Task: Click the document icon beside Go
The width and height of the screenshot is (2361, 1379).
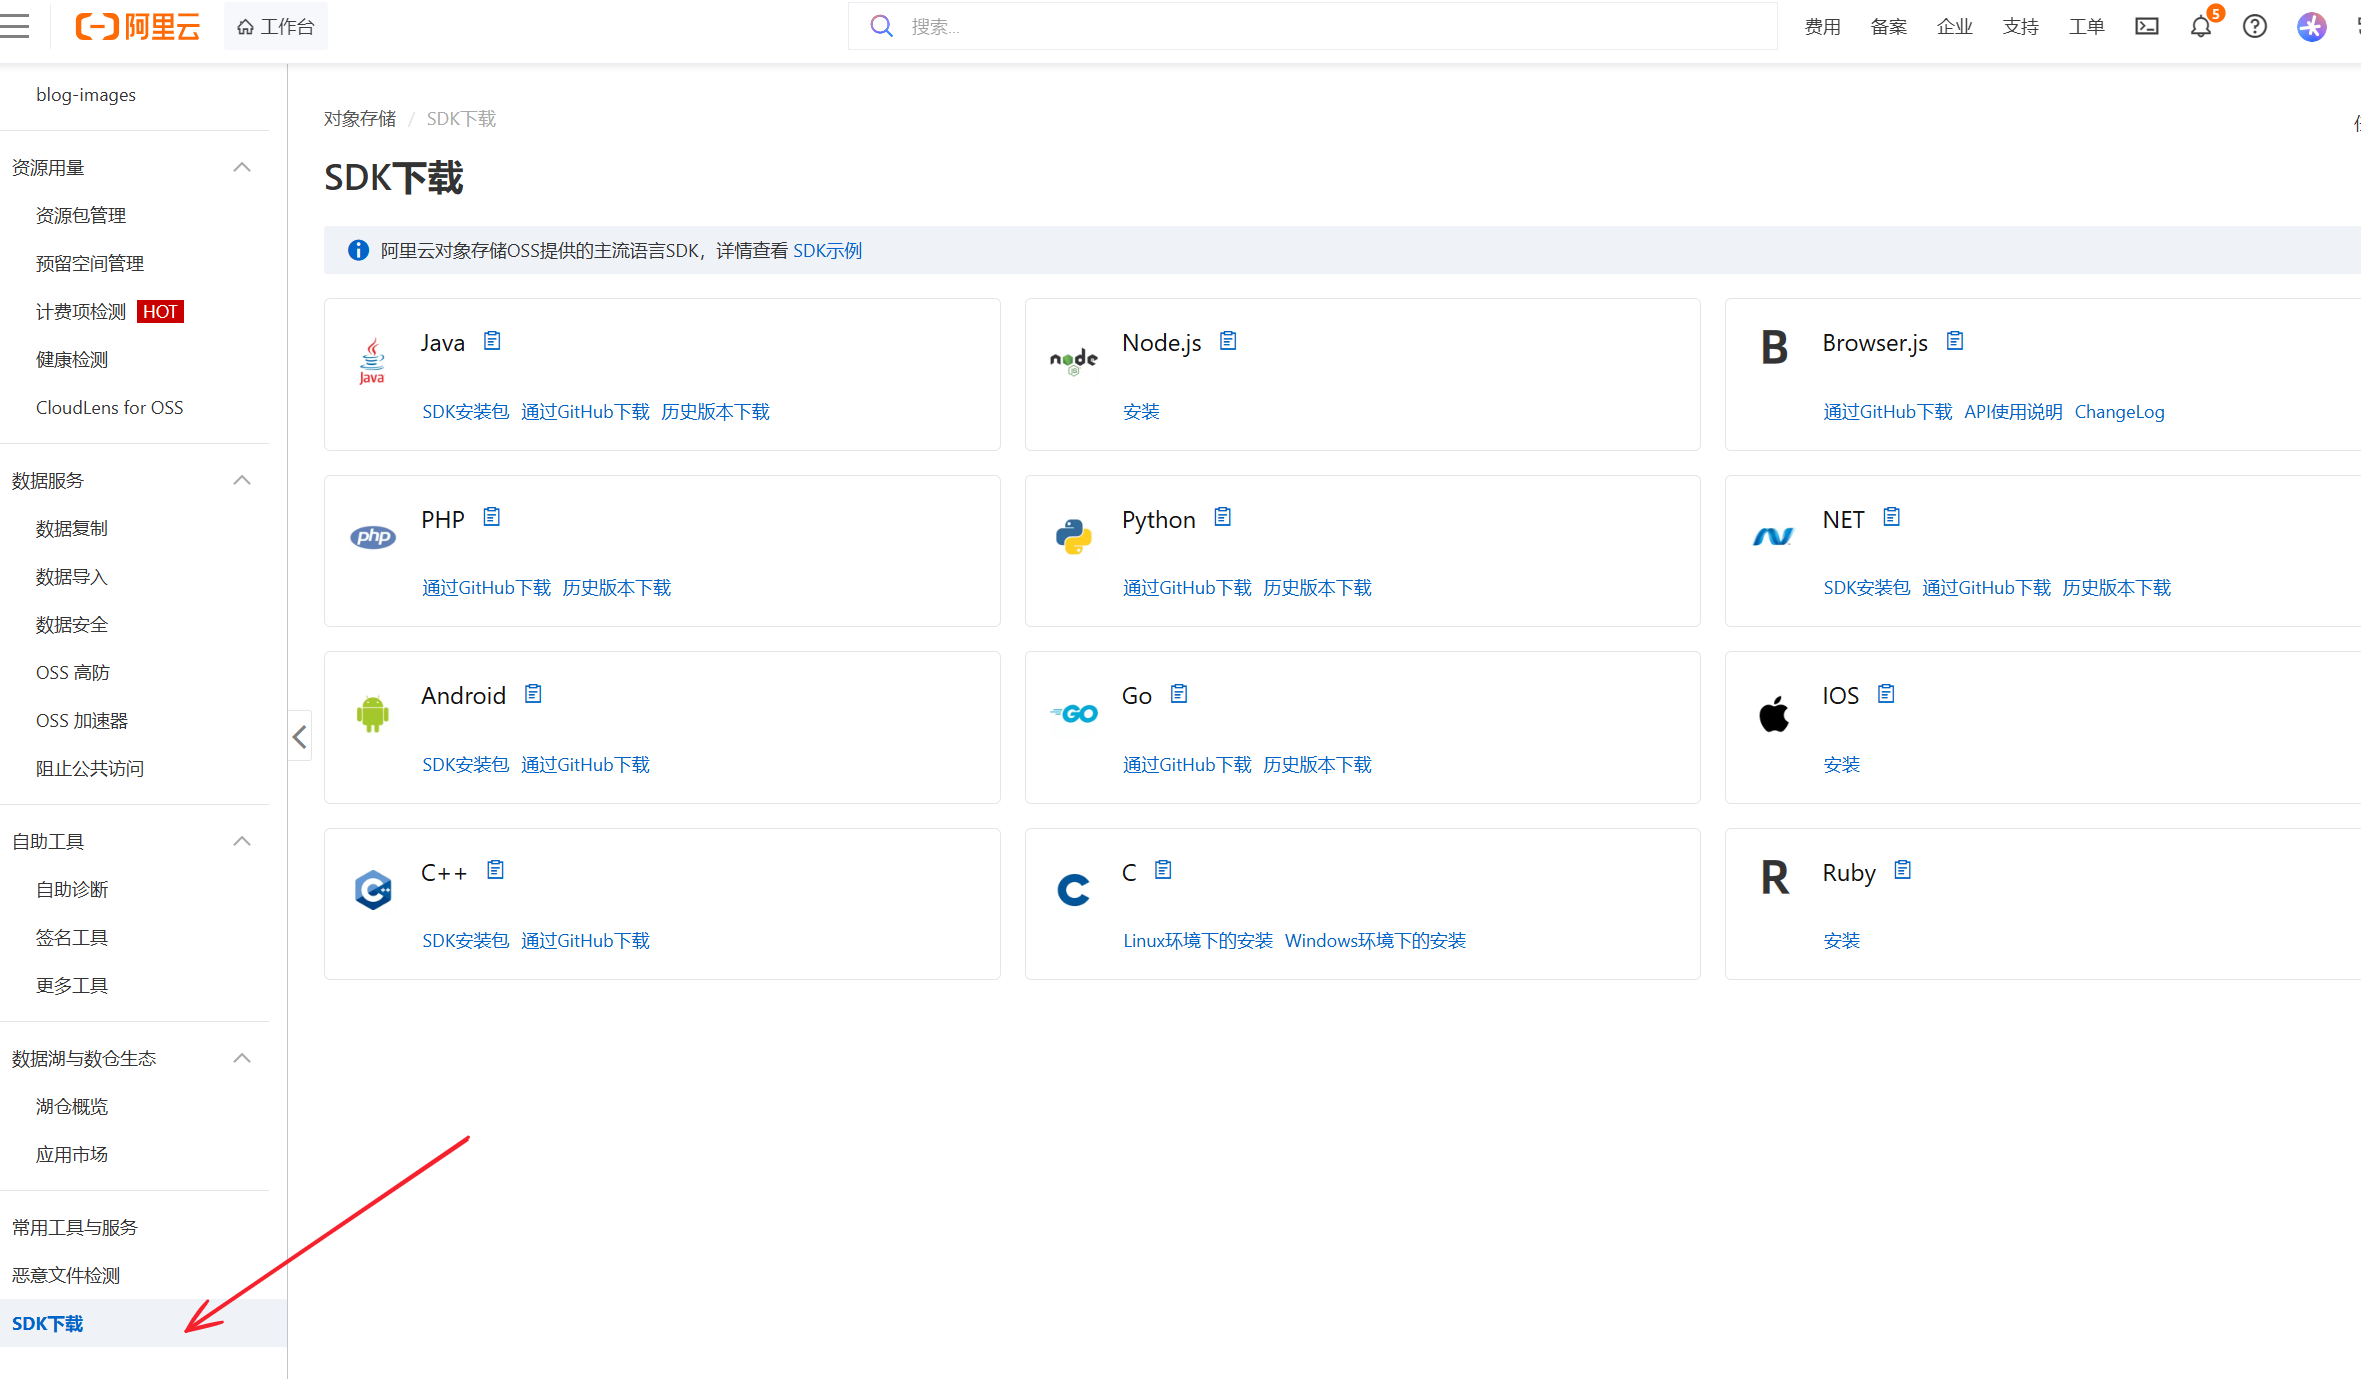Action: pos(1179,694)
